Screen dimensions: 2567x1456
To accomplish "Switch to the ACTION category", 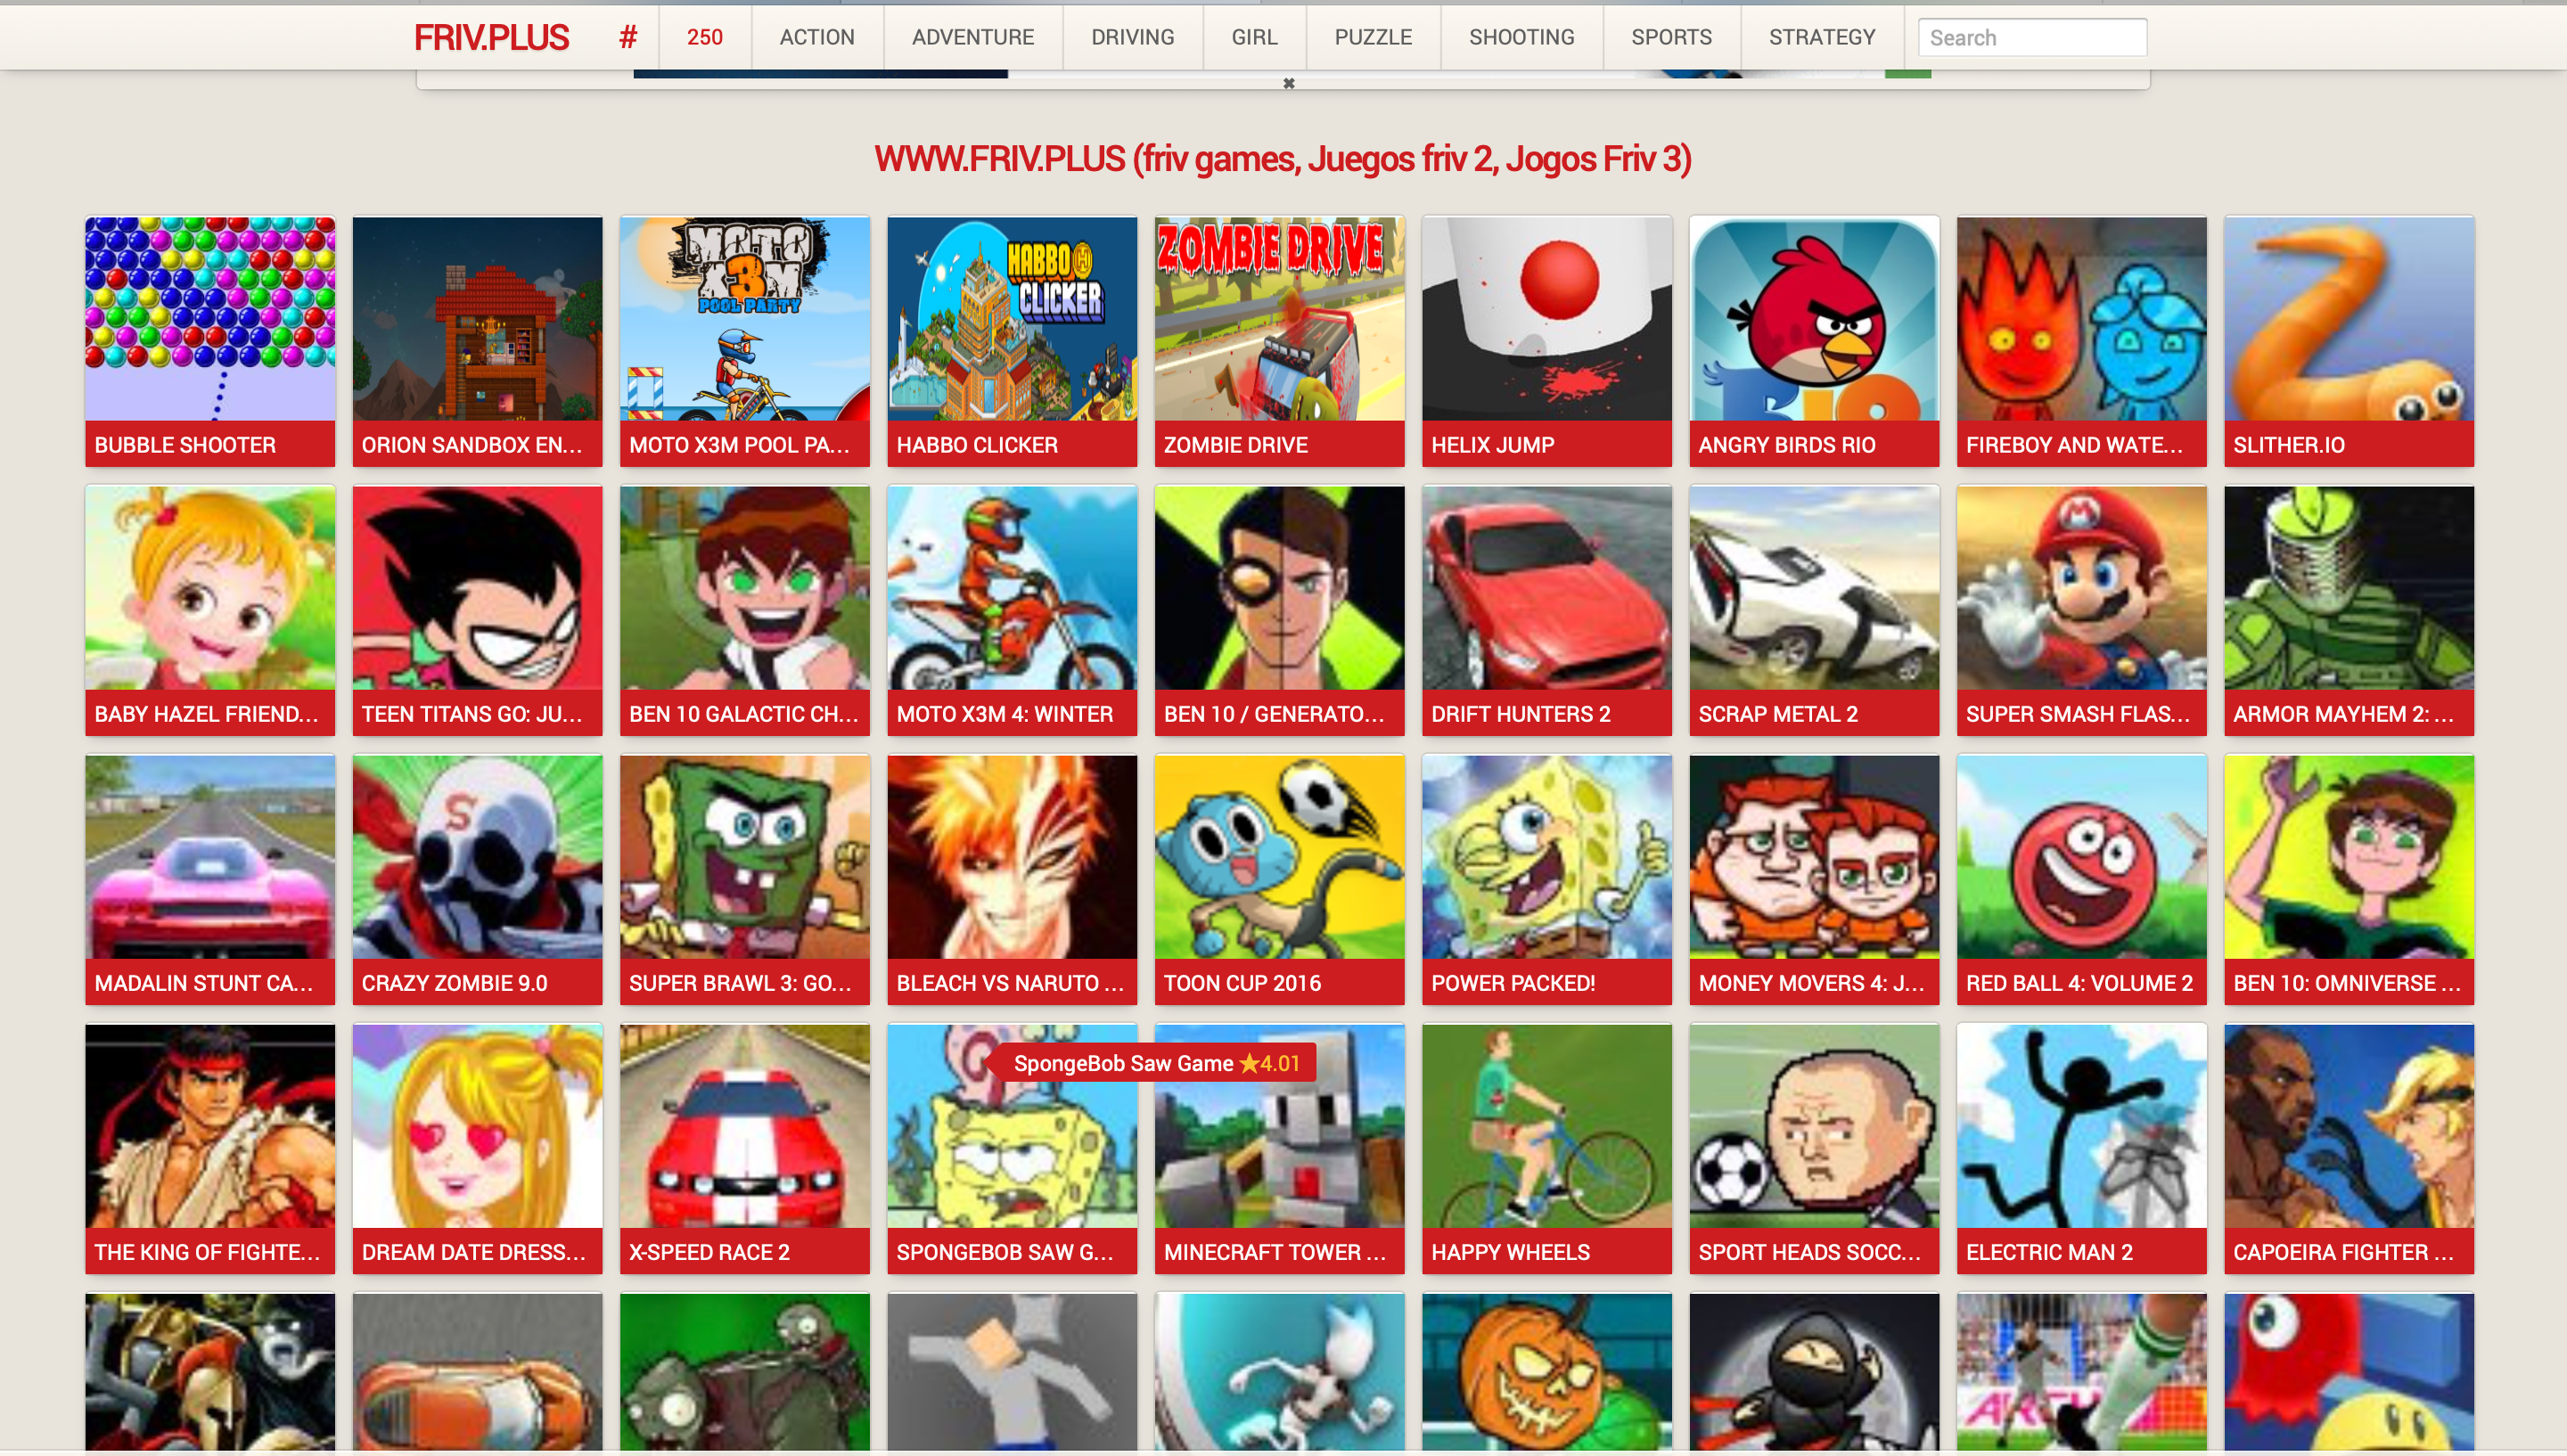I will pyautogui.click(x=817, y=38).
